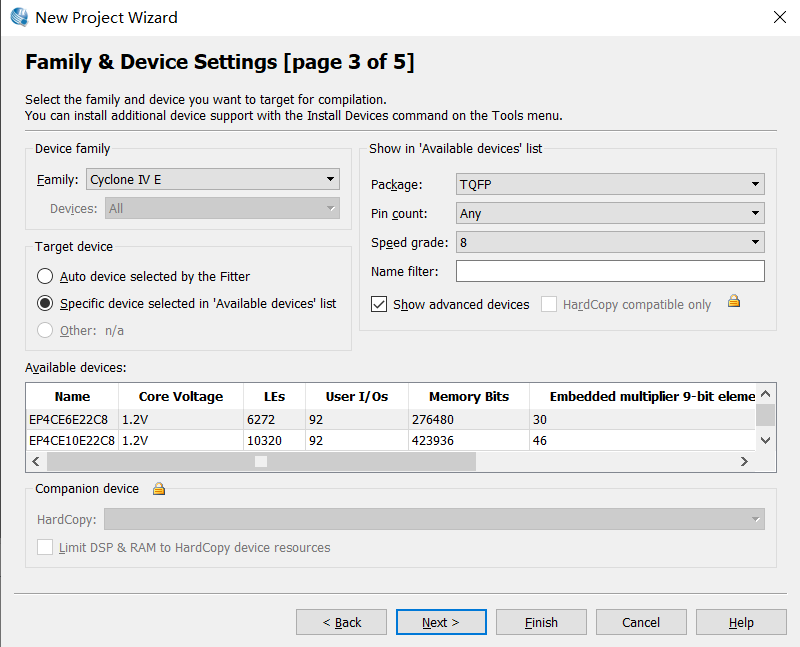Viewport: 800px width, 647px height.
Task: Click the Core Voltage column header
Action: 180,397
